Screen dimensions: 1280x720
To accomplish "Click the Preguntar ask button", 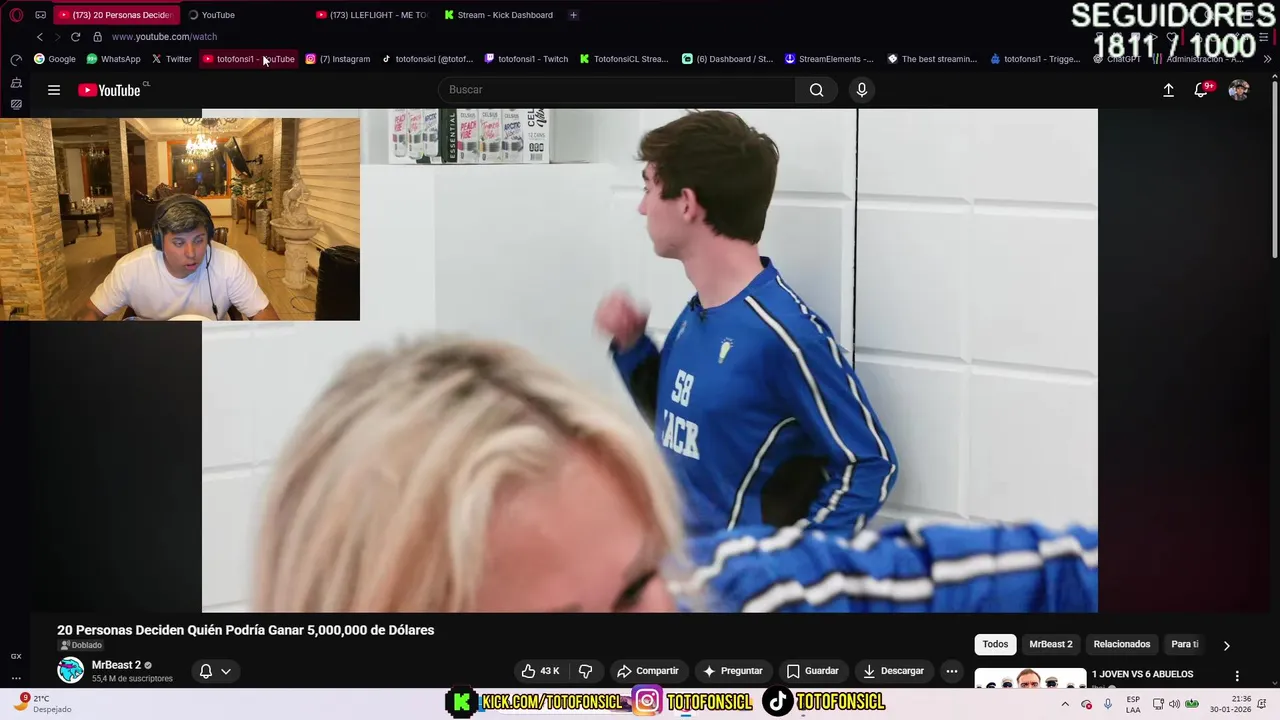I will [x=733, y=671].
